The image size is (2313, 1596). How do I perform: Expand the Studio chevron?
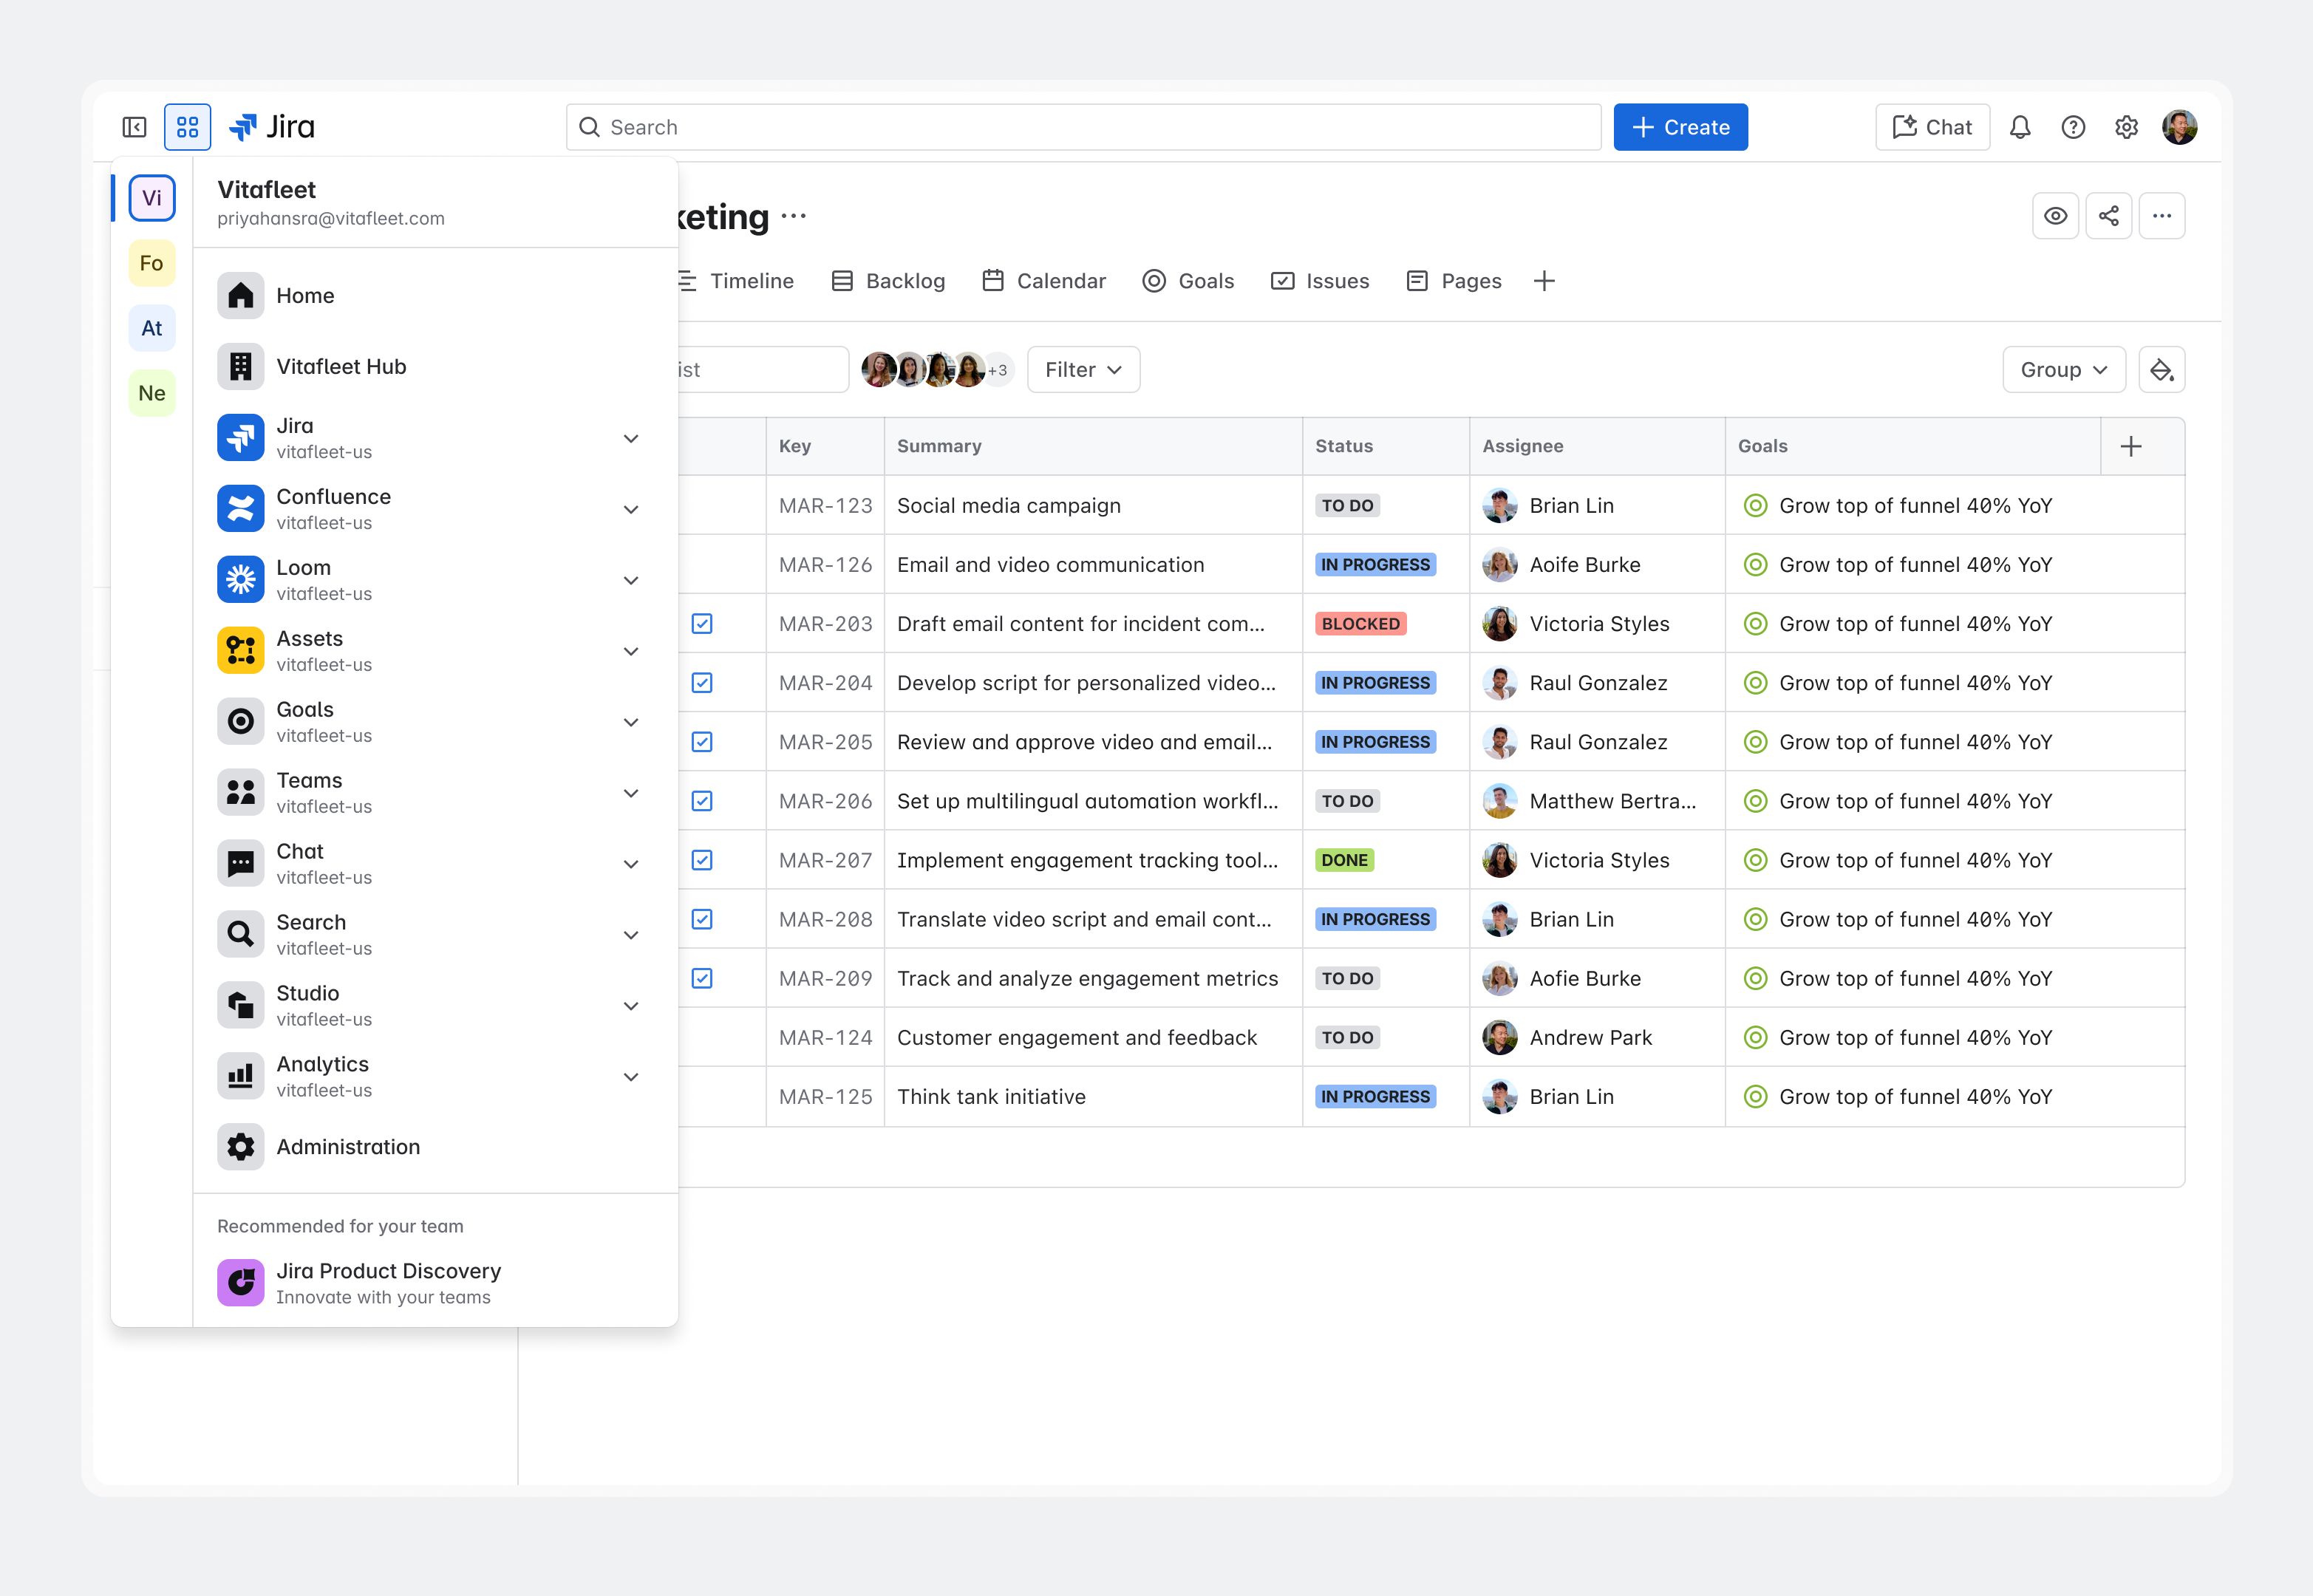(x=631, y=1007)
